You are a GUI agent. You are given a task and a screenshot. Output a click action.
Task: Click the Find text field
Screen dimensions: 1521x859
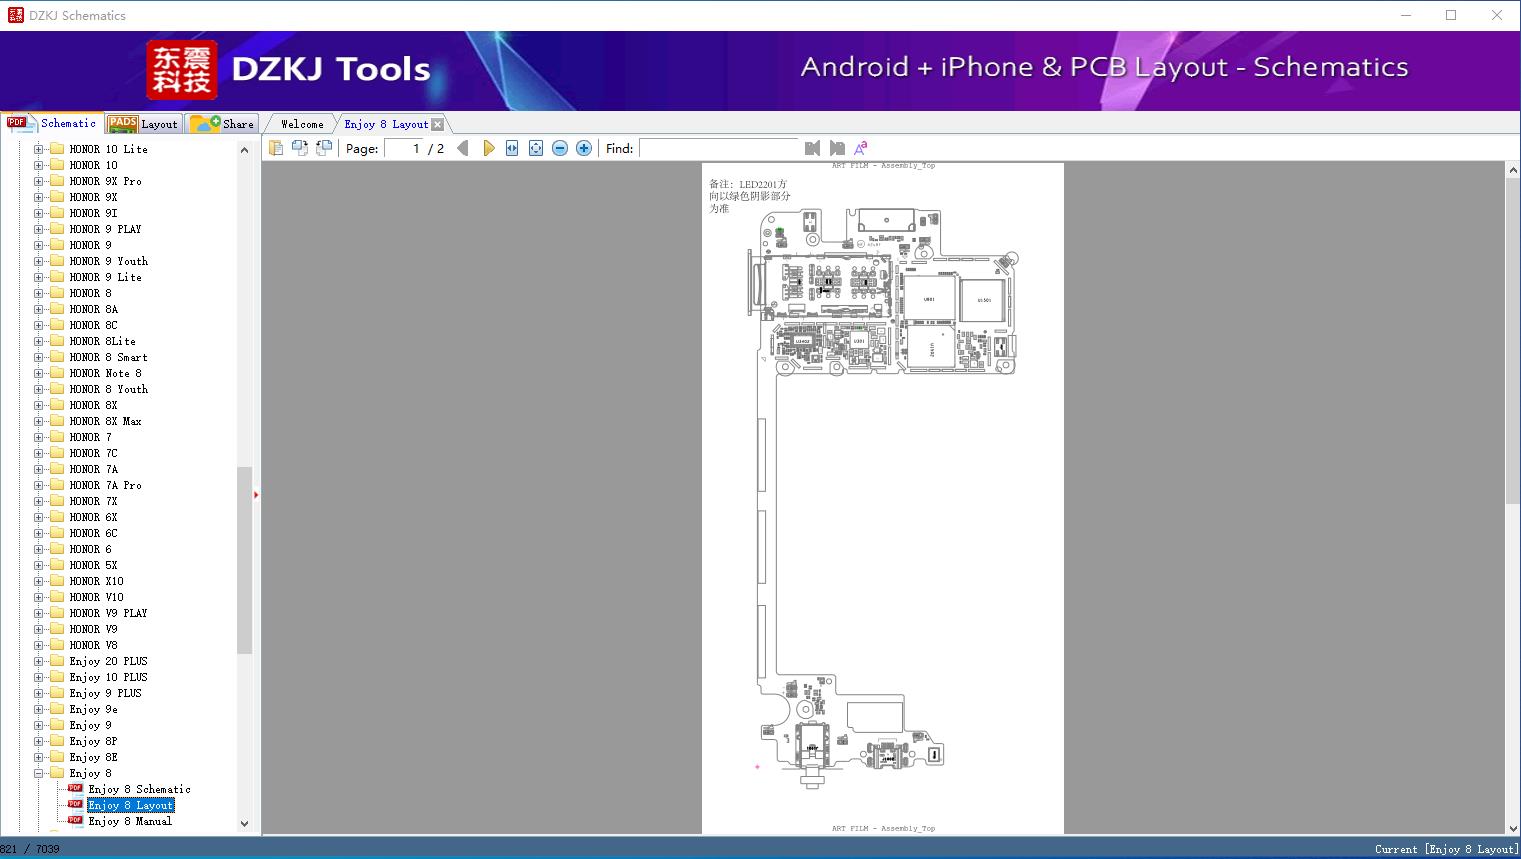(x=719, y=148)
